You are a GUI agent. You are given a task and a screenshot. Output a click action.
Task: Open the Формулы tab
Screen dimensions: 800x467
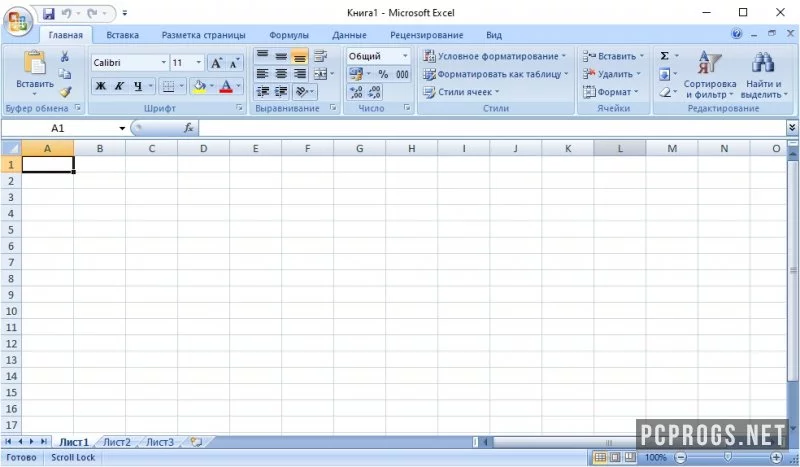point(289,35)
